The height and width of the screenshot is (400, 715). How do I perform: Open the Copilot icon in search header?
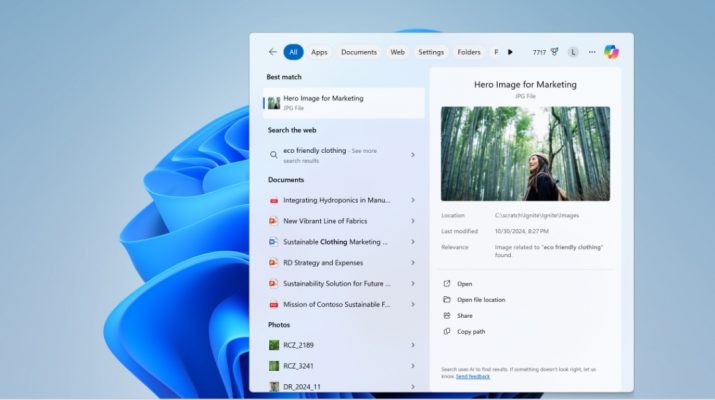click(611, 52)
